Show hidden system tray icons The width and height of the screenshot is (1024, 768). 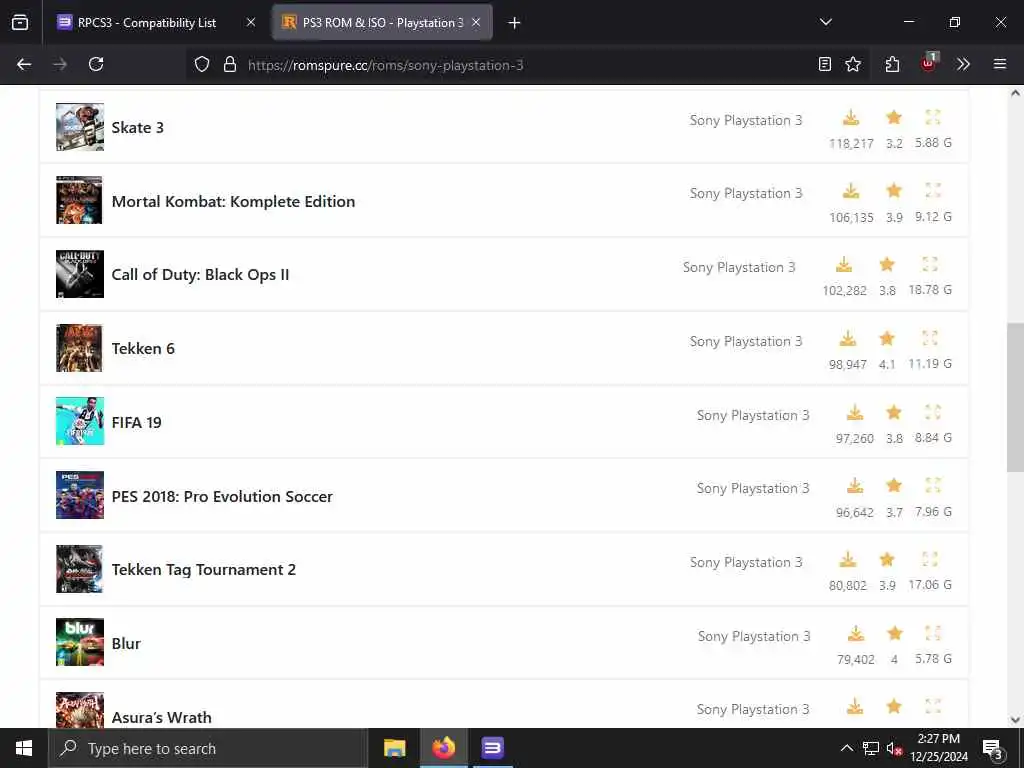click(x=846, y=748)
